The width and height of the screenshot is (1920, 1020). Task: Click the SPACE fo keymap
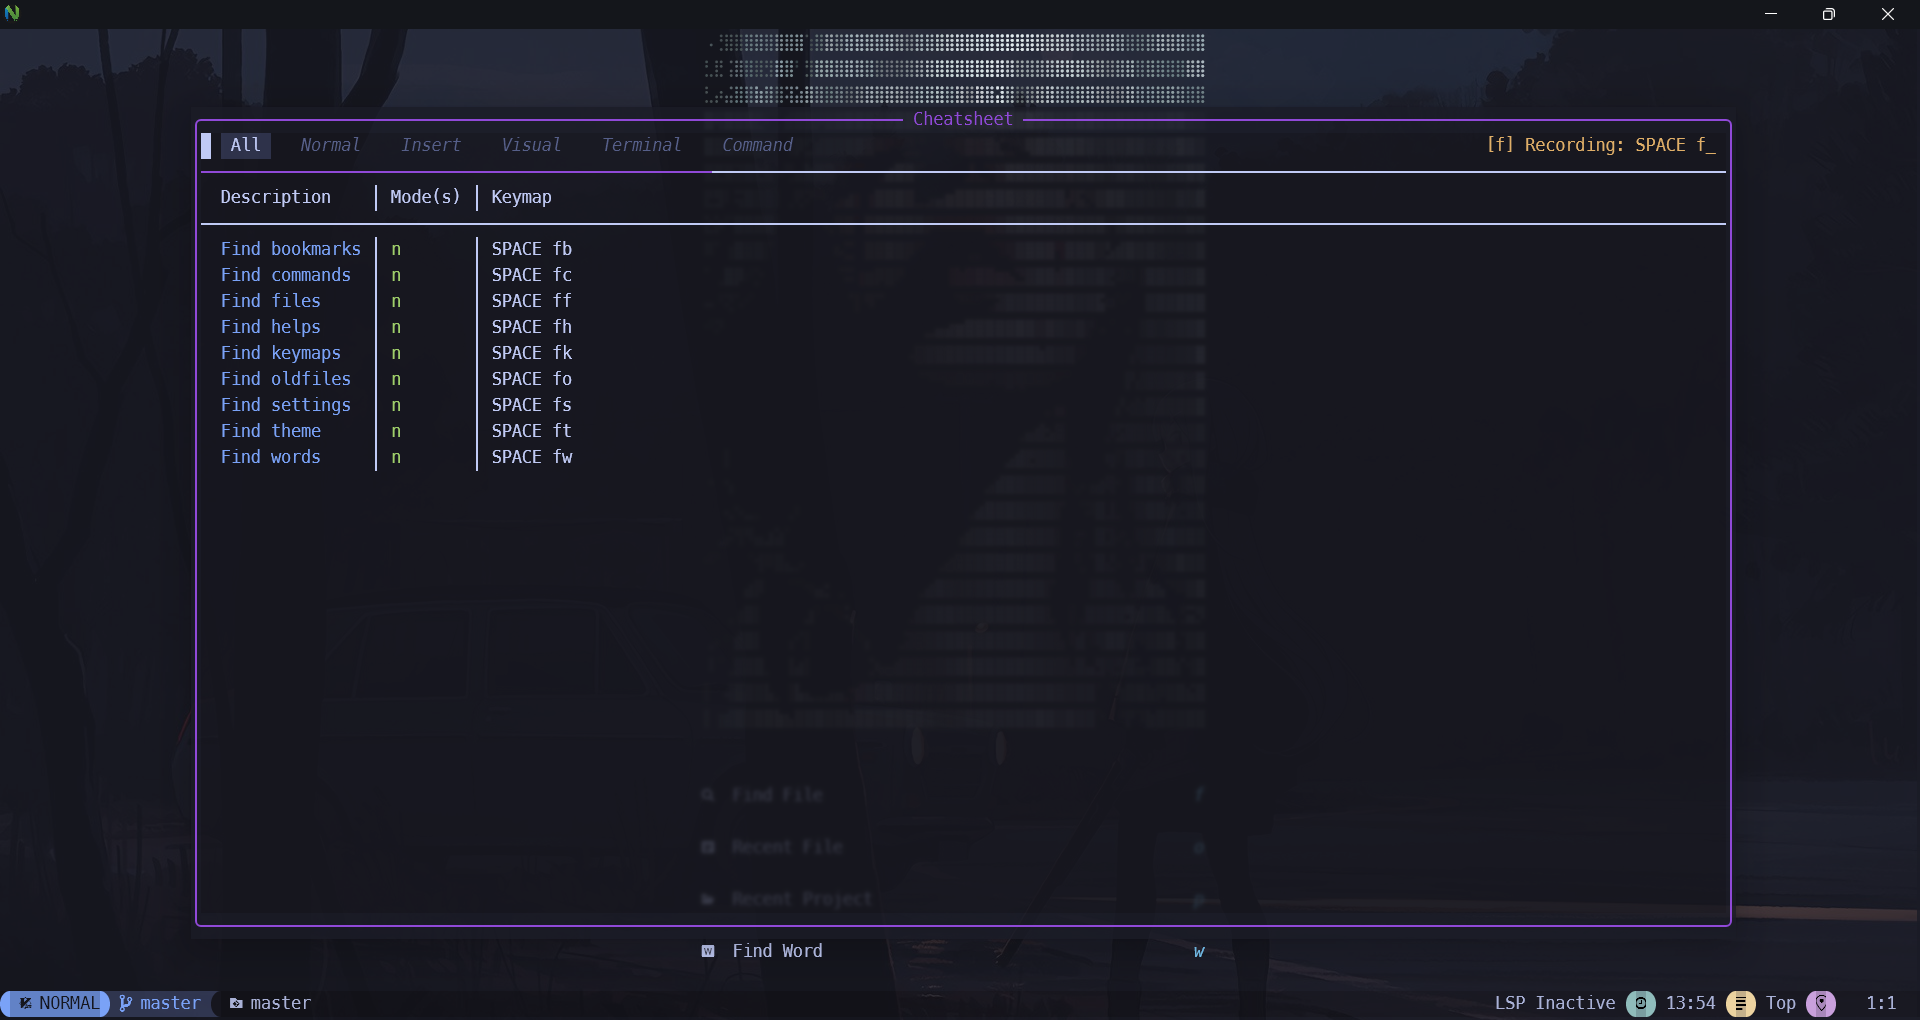(532, 379)
